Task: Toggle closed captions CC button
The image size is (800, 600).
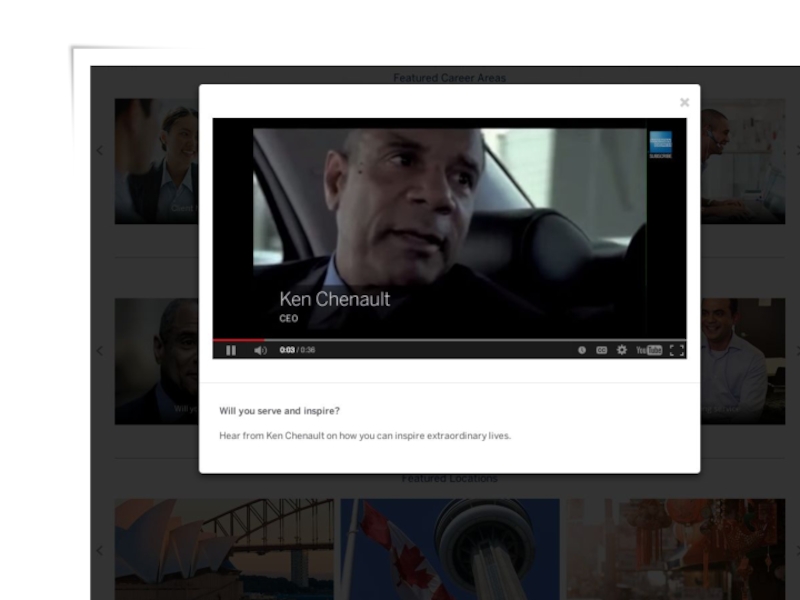Action: 602,350
